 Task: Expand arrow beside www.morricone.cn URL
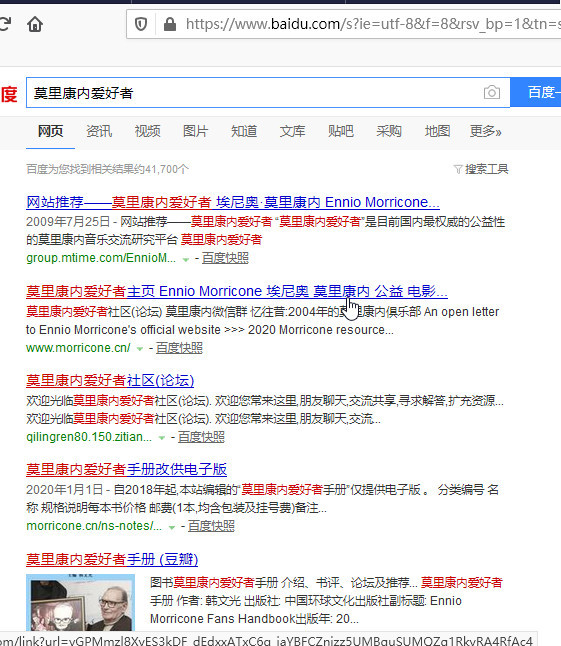click(x=140, y=349)
